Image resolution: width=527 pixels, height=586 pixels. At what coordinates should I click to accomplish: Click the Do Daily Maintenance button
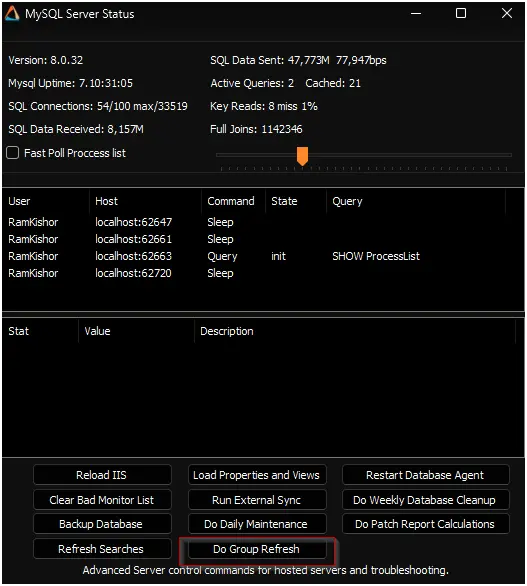click(257, 524)
